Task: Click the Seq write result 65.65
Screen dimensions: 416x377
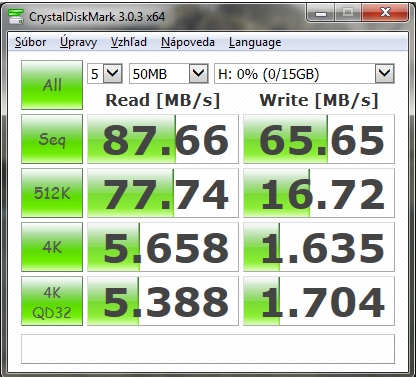Action: [319, 139]
